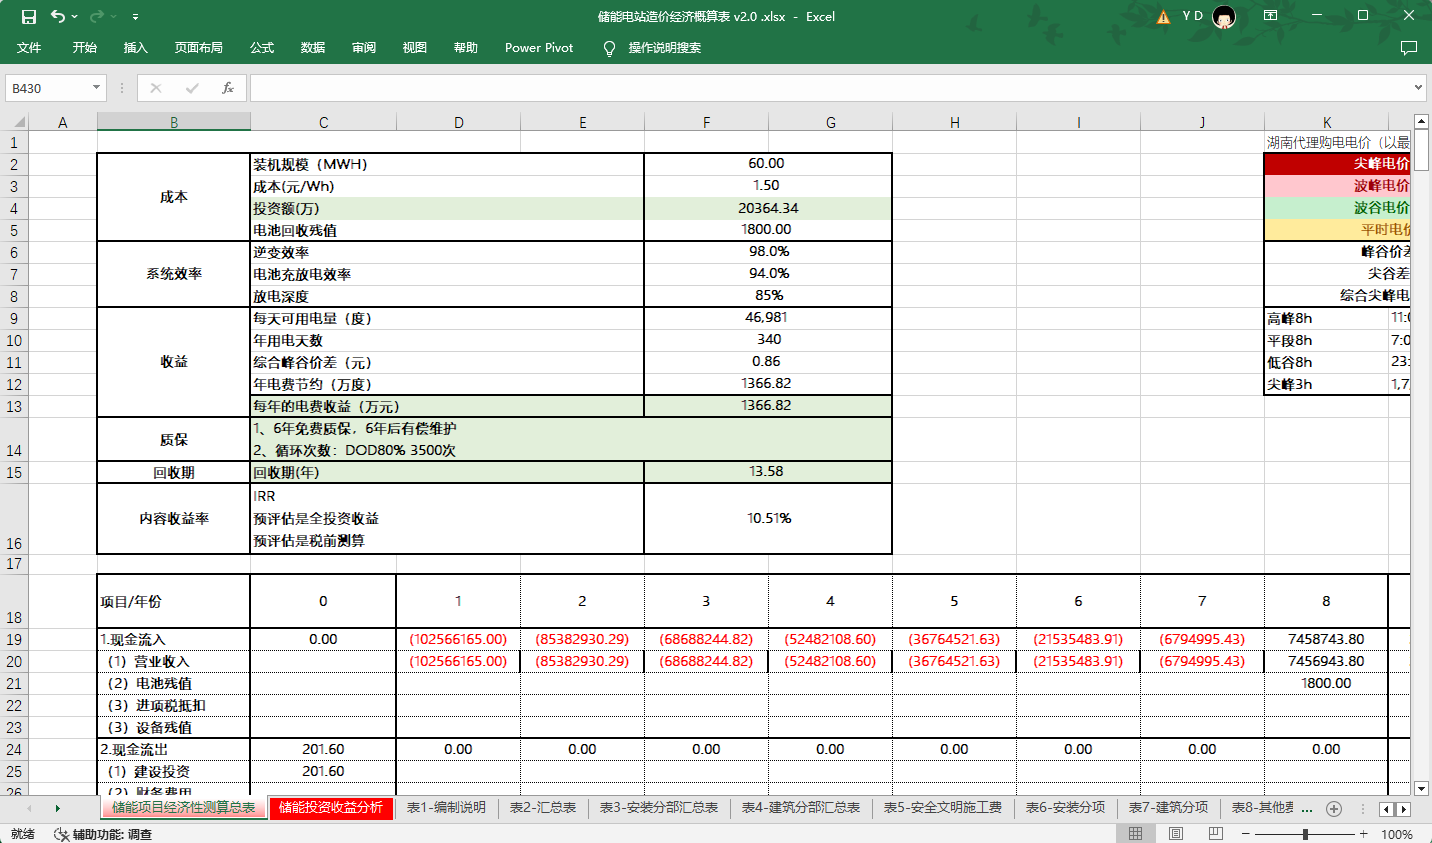Click the zoom slider handle
The height and width of the screenshot is (843, 1432).
[x=1305, y=834]
